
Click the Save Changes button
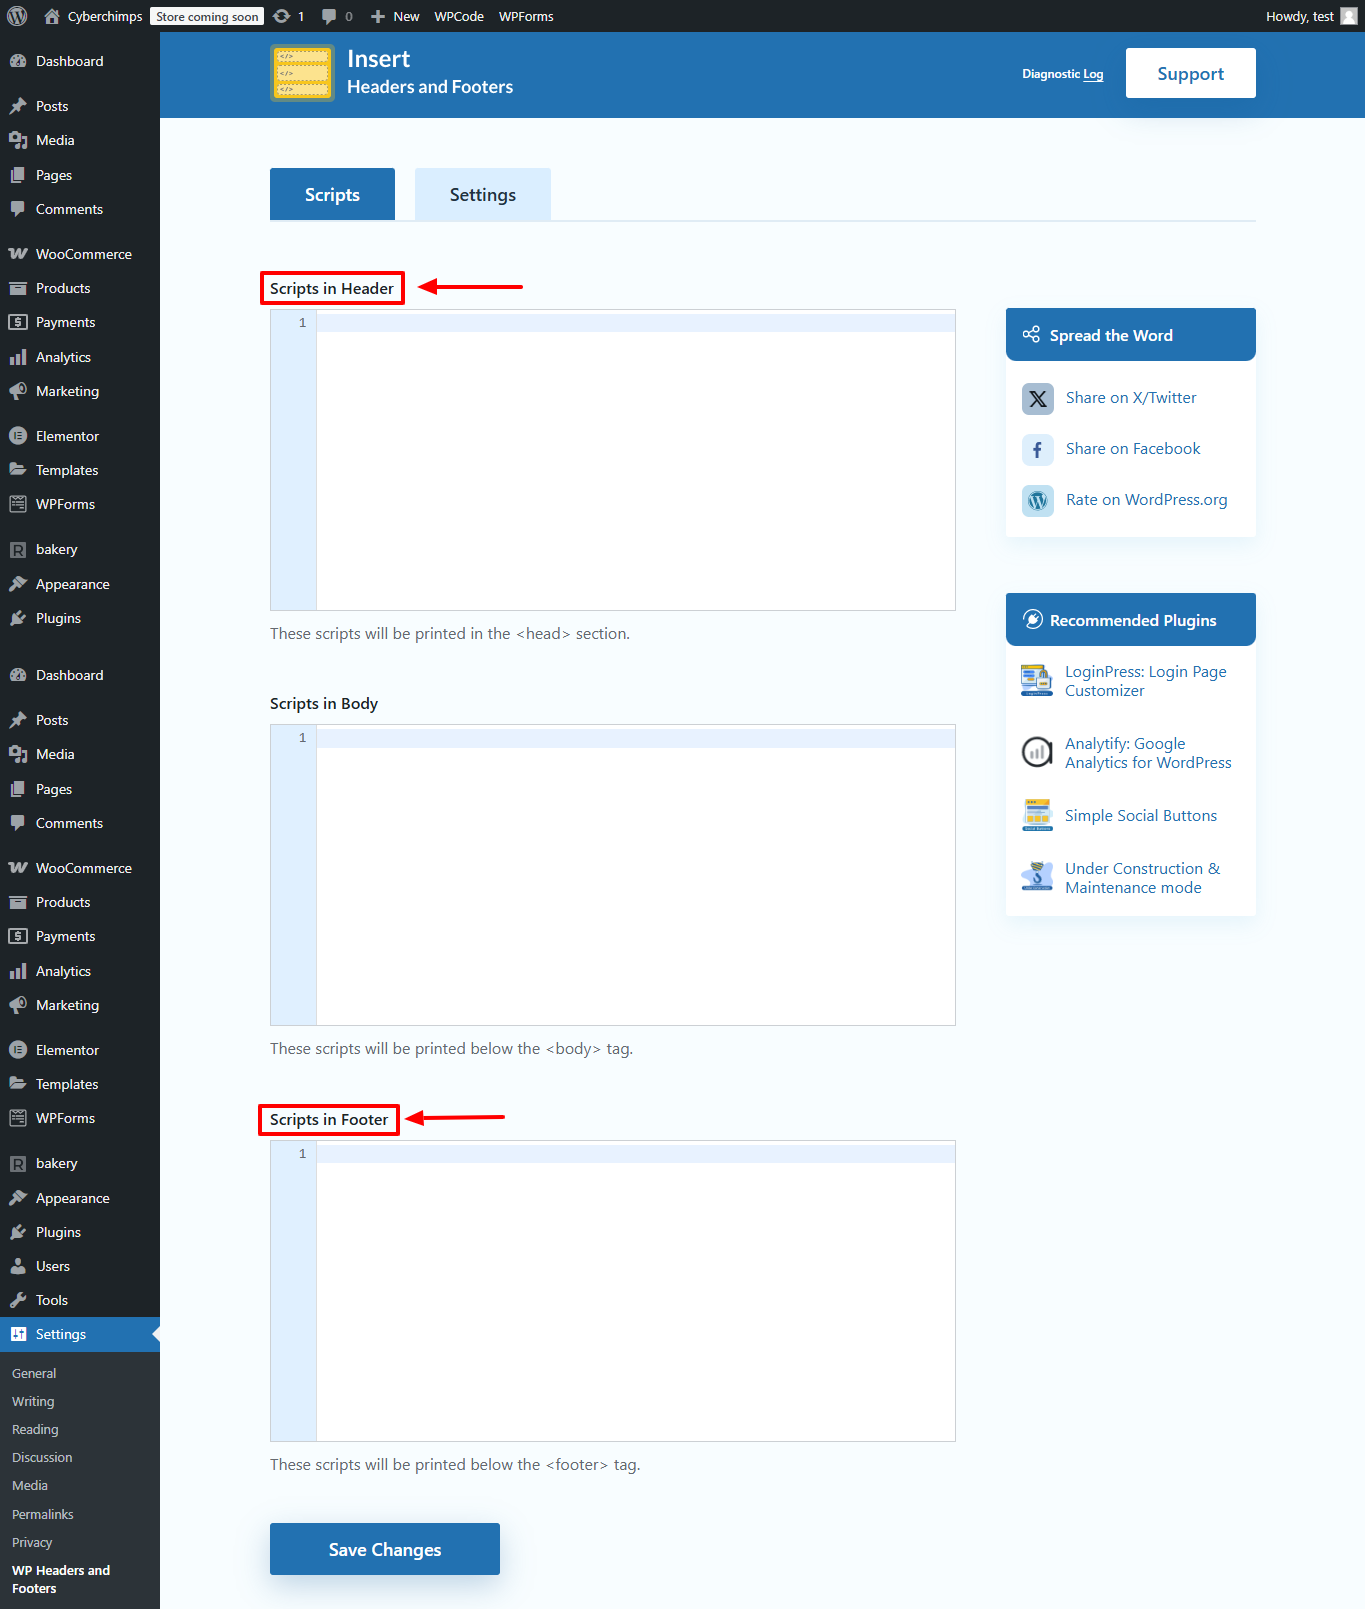coord(385,1549)
